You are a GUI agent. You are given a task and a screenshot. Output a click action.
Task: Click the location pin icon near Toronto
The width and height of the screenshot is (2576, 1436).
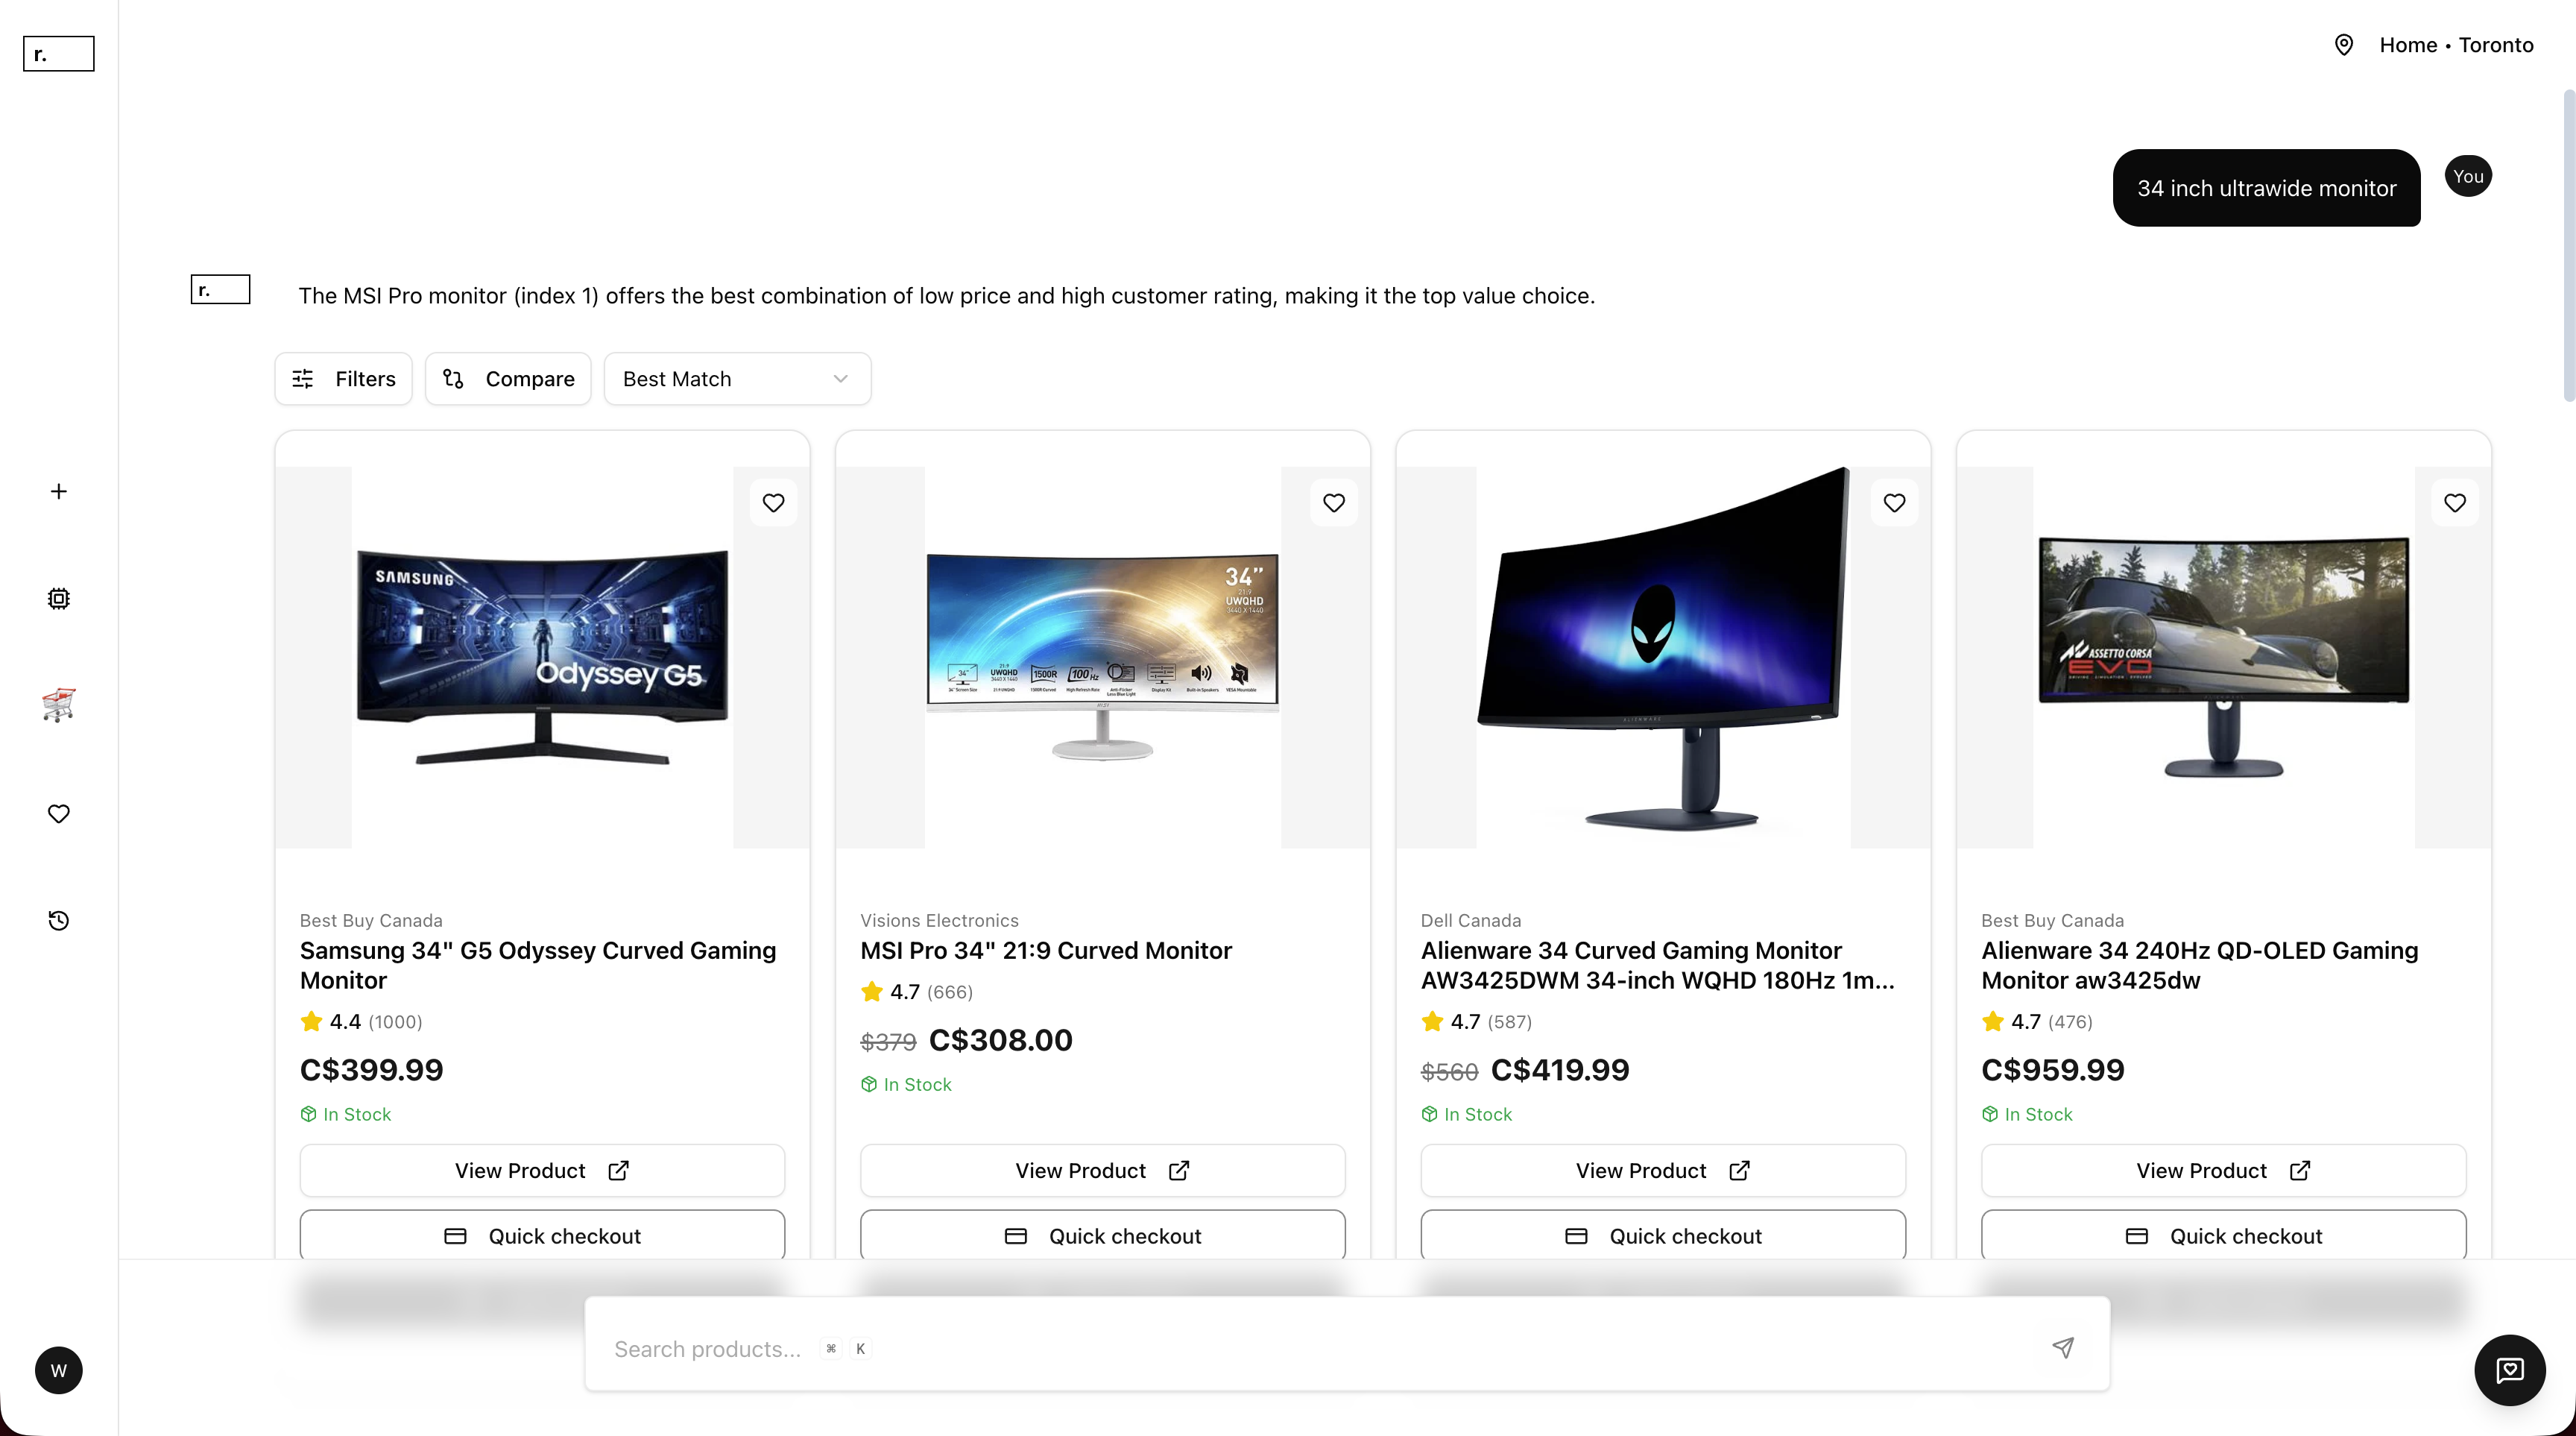coord(2344,44)
